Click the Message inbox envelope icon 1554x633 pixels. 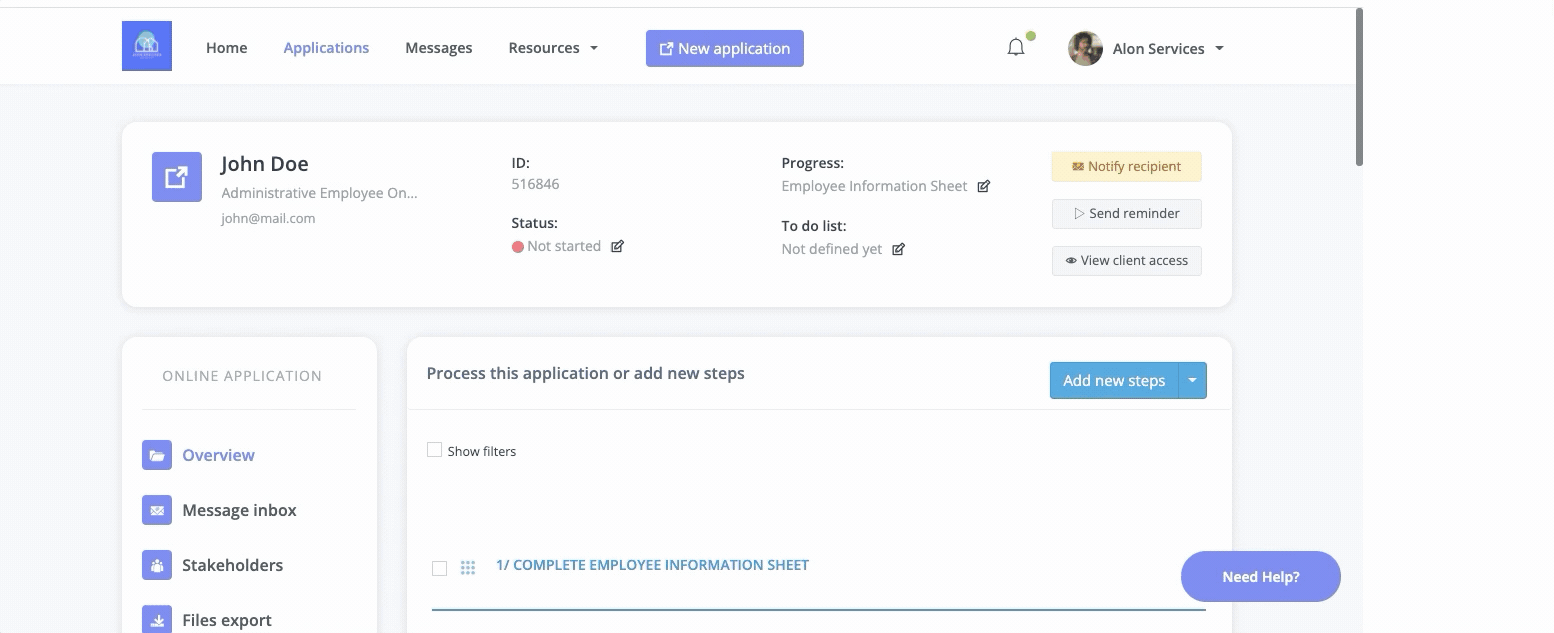[x=157, y=510]
